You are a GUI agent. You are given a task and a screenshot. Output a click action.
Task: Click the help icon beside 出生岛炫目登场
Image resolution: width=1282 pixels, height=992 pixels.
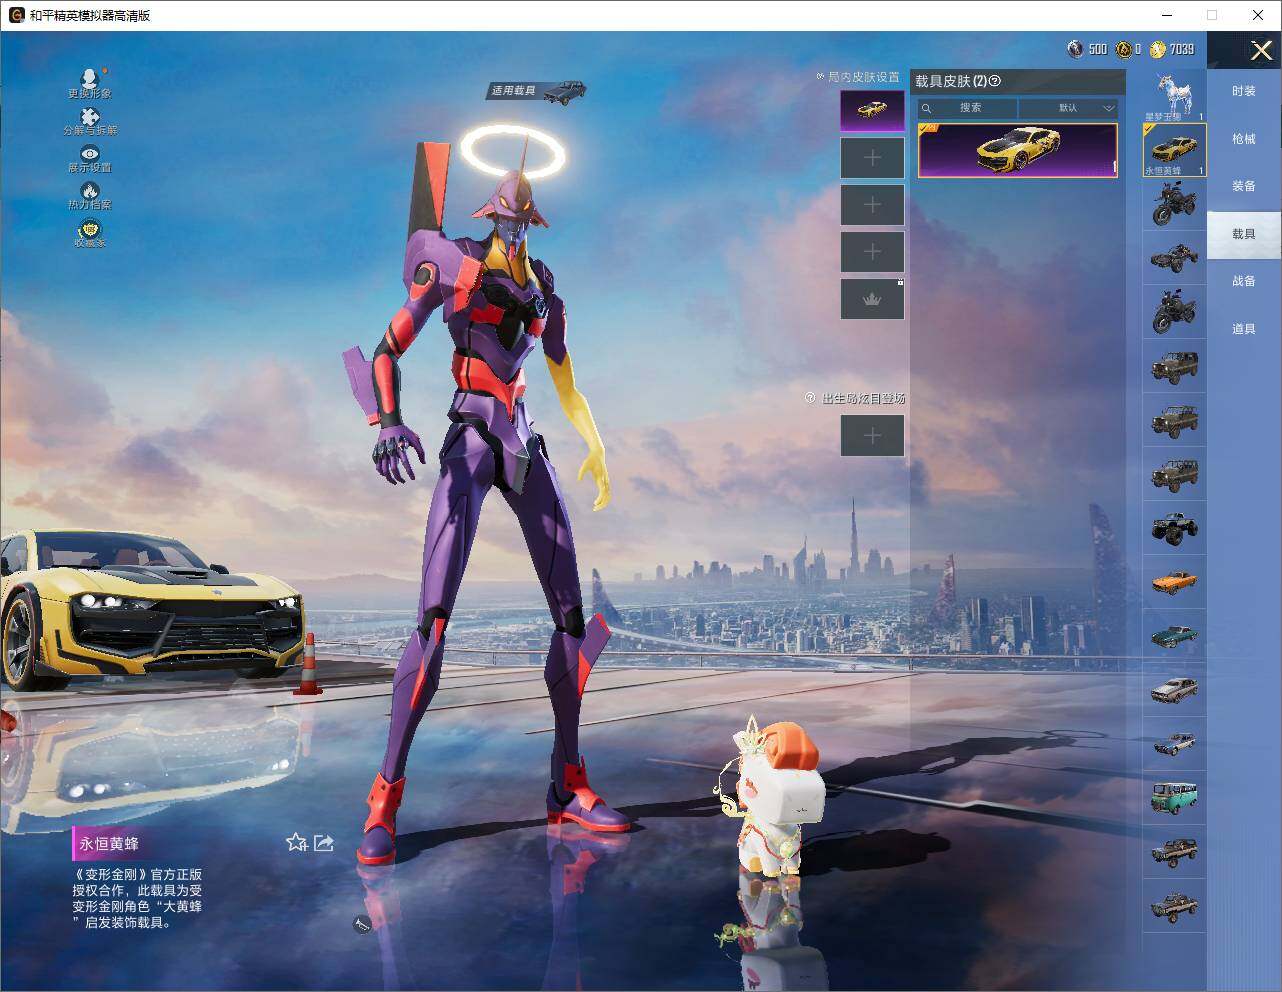click(811, 398)
